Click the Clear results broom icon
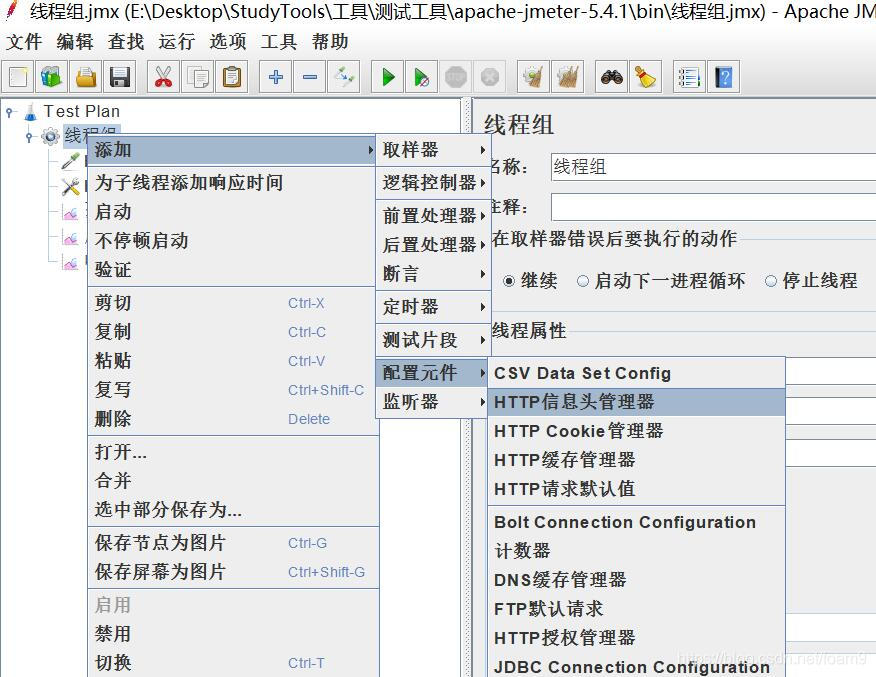876x677 pixels. pos(534,77)
